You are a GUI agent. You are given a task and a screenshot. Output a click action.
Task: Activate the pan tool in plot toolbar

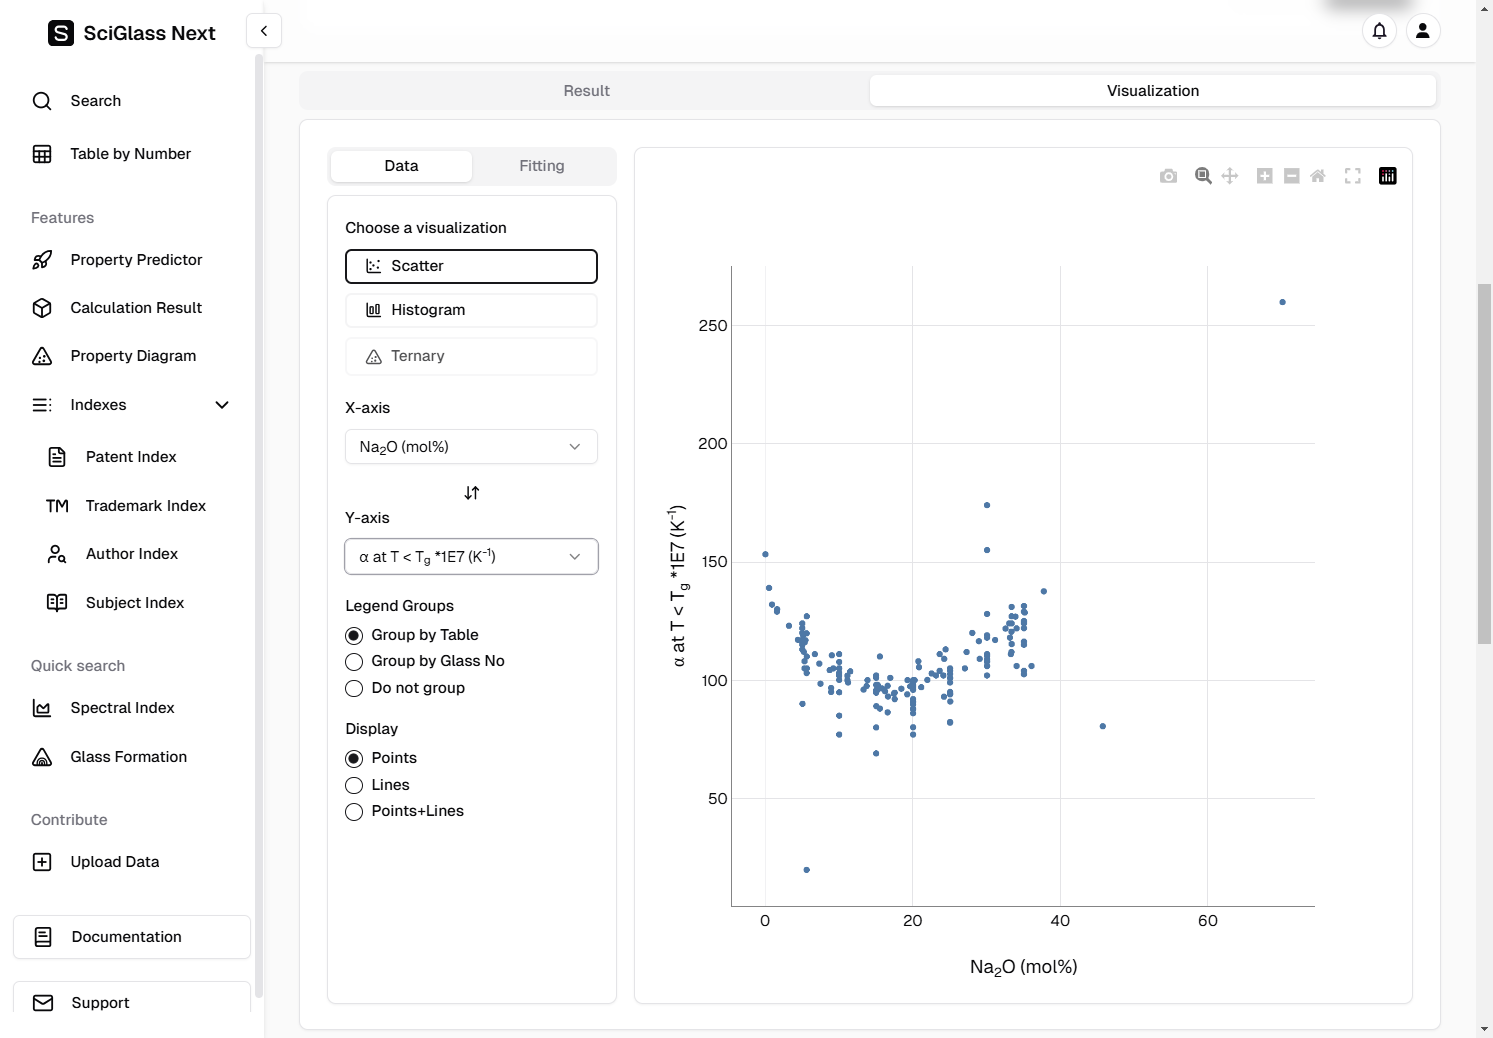pyautogui.click(x=1230, y=176)
